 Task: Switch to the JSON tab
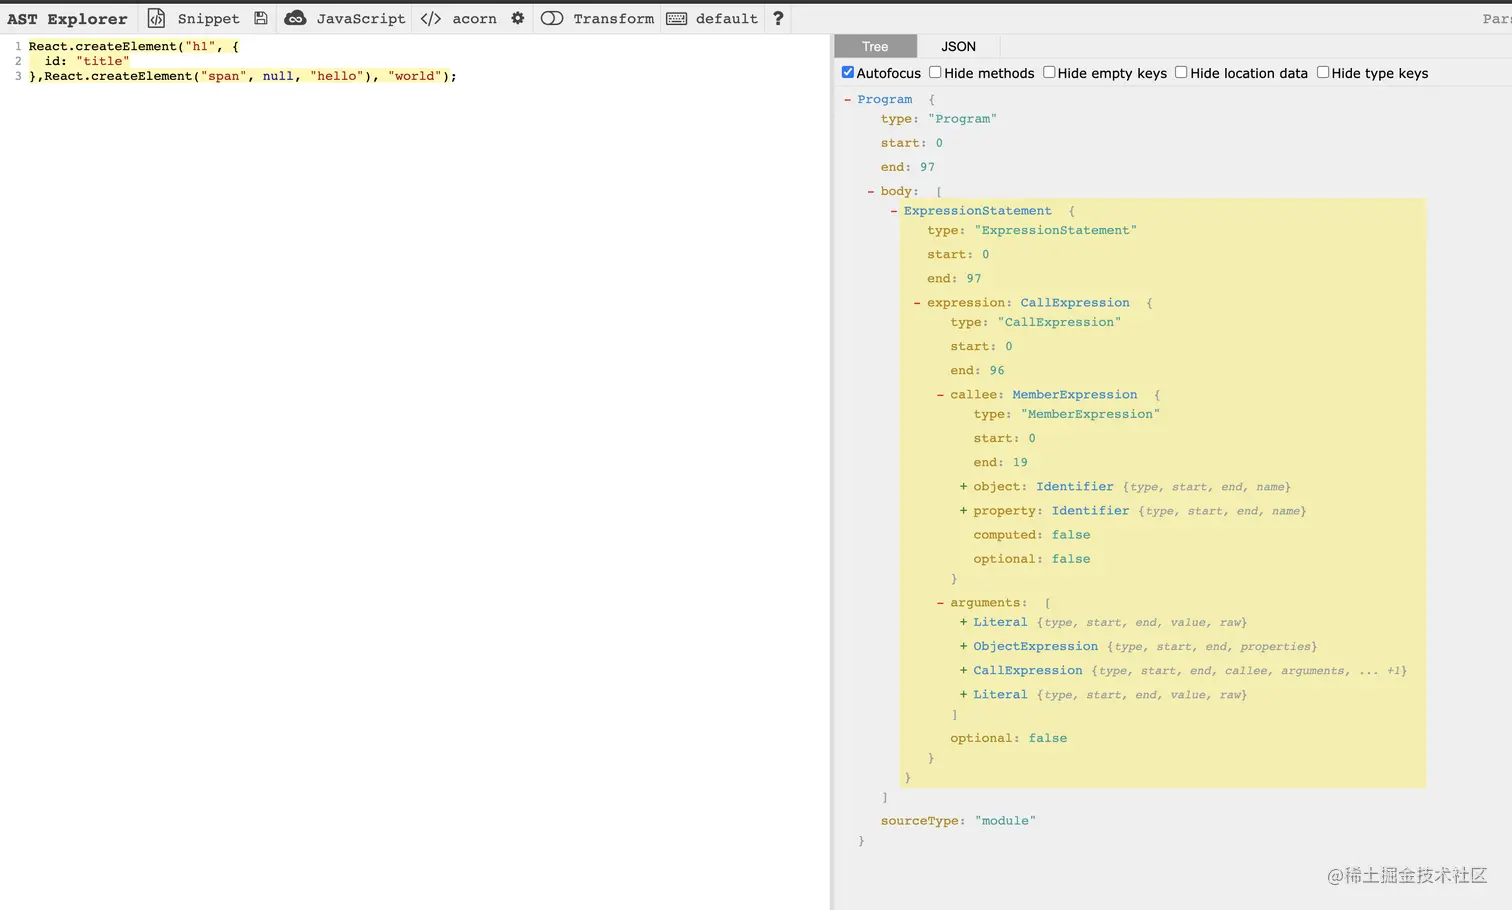[958, 46]
